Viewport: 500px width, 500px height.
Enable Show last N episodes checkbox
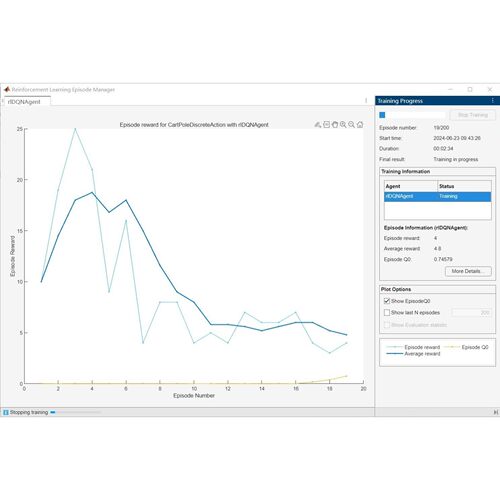pyautogui.click(x=387, y=313)
